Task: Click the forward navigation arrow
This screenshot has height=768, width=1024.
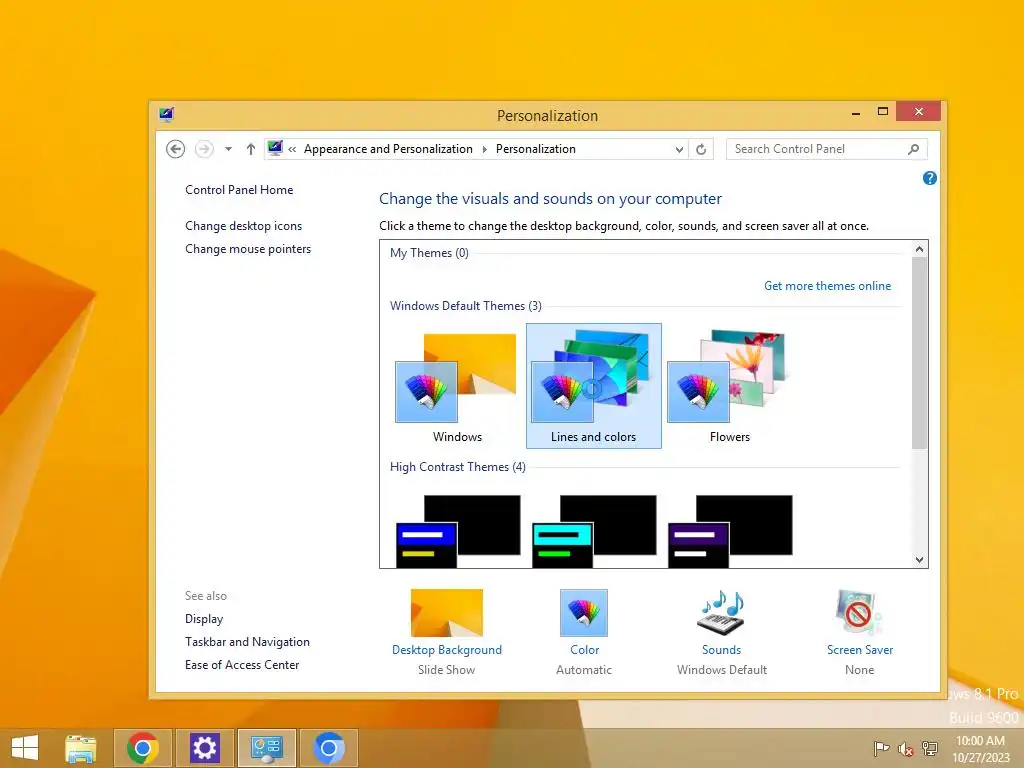Action: [x=204, y=149]
